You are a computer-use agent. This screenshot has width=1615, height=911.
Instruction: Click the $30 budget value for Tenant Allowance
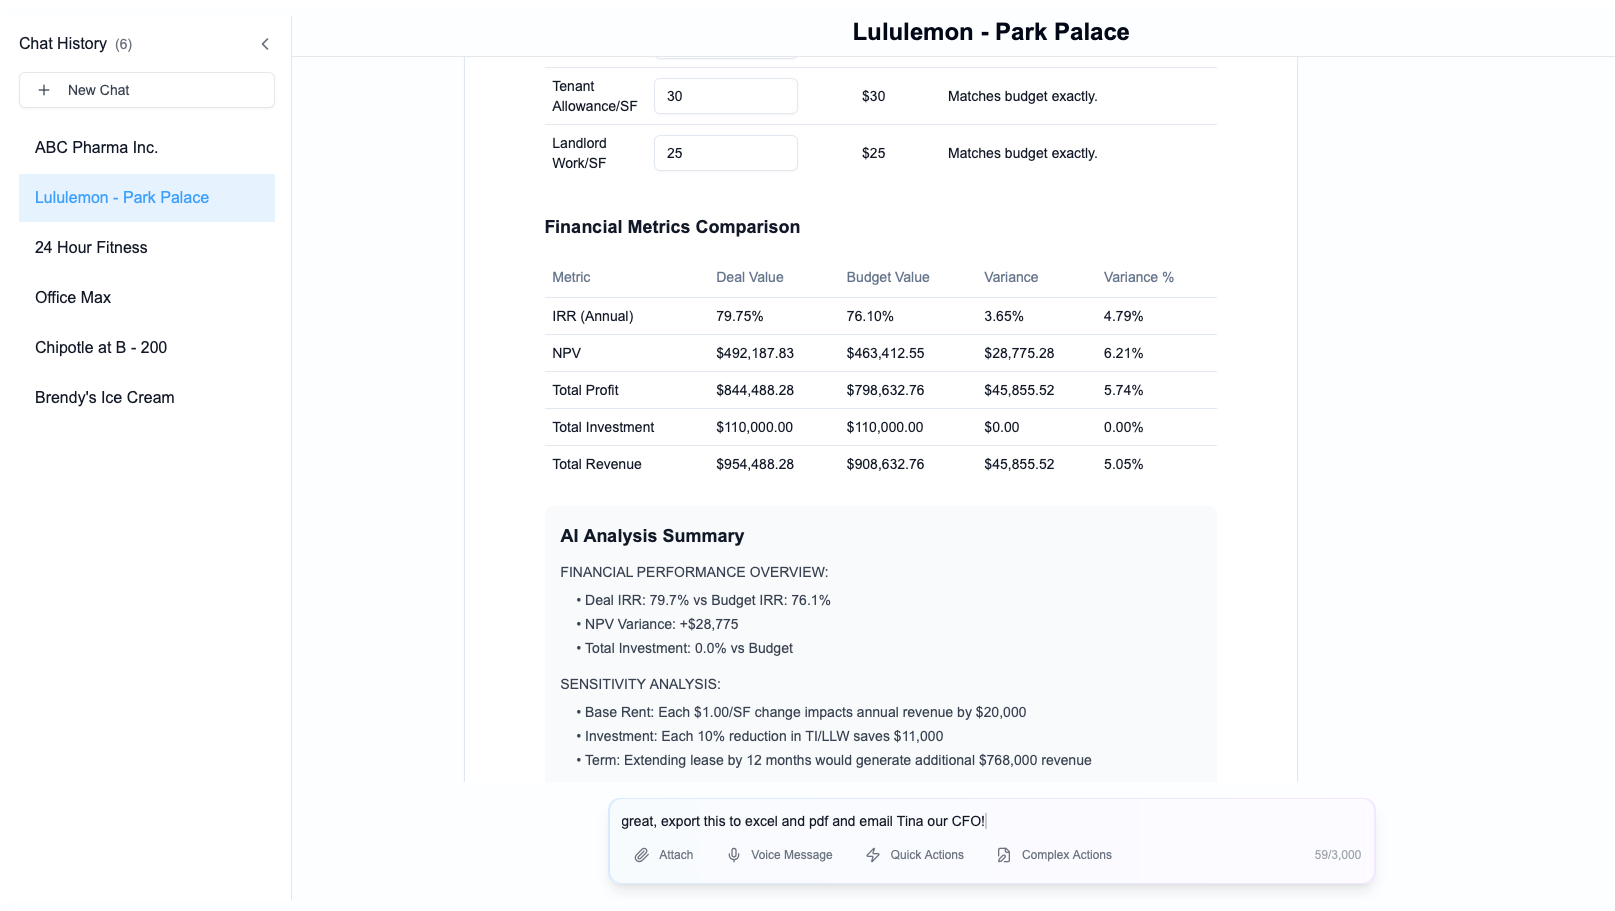tap(873, 96)
